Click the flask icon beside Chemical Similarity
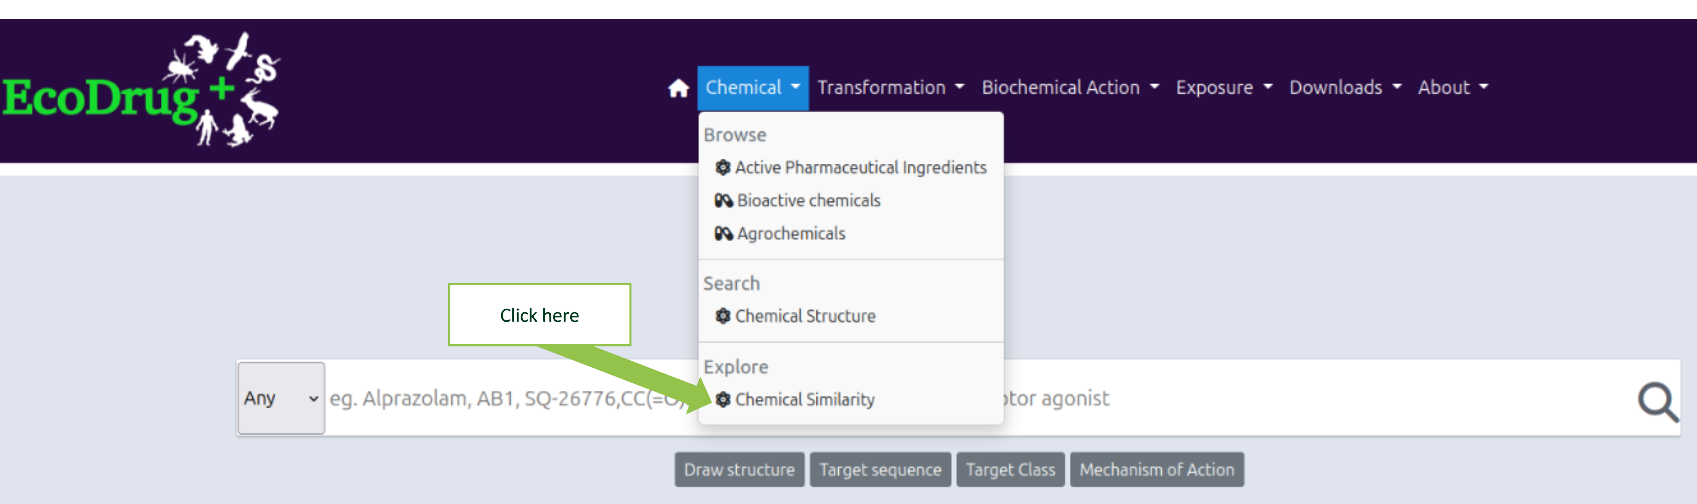 (x=723, y=399)
